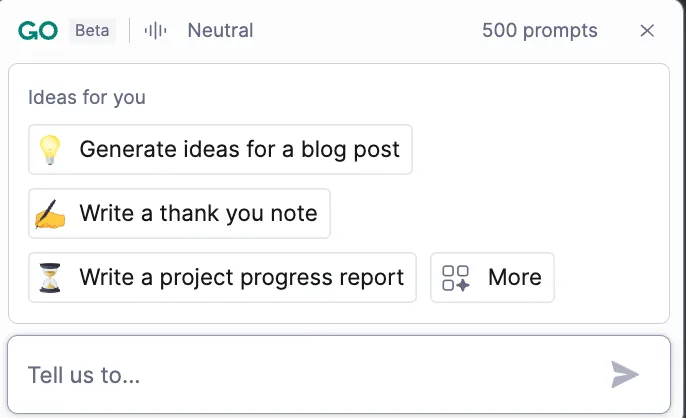Send the prompt with the arrow icon
686x418 pixels.
625,375
